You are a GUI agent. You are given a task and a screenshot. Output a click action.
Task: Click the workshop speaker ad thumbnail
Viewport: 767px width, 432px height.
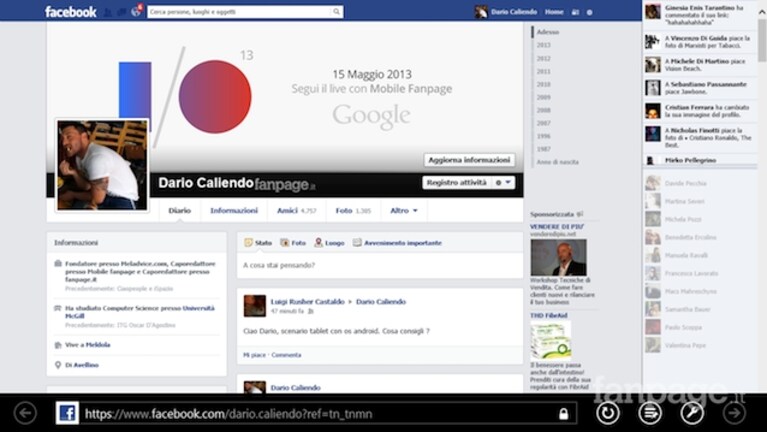click(558, 257)
